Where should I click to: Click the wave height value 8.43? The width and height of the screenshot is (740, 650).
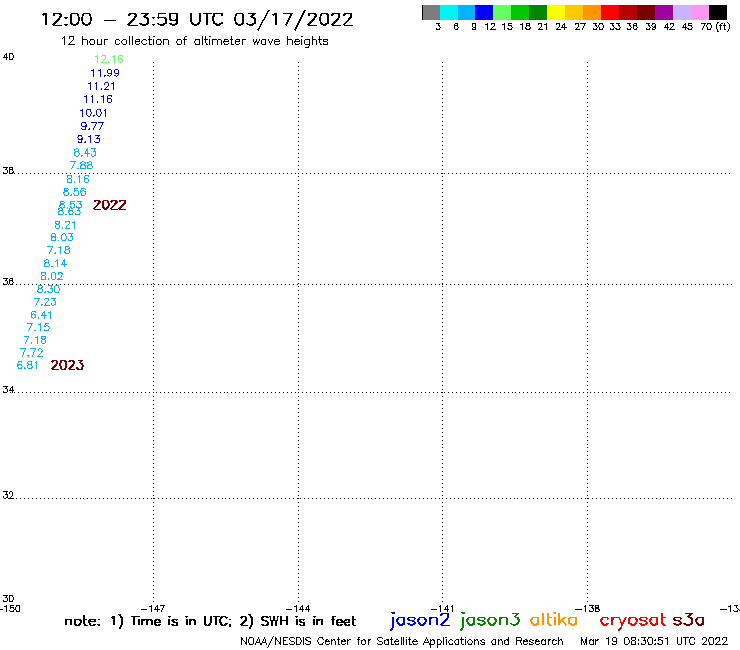85,152
